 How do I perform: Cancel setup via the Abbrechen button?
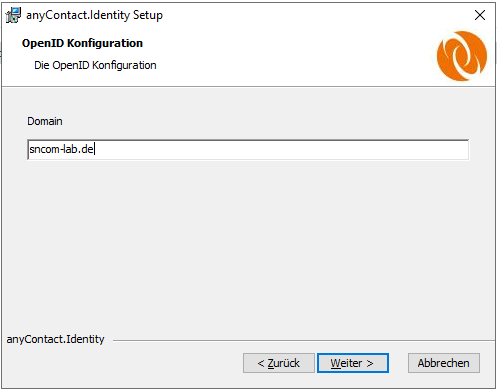[x=444, y=363]
